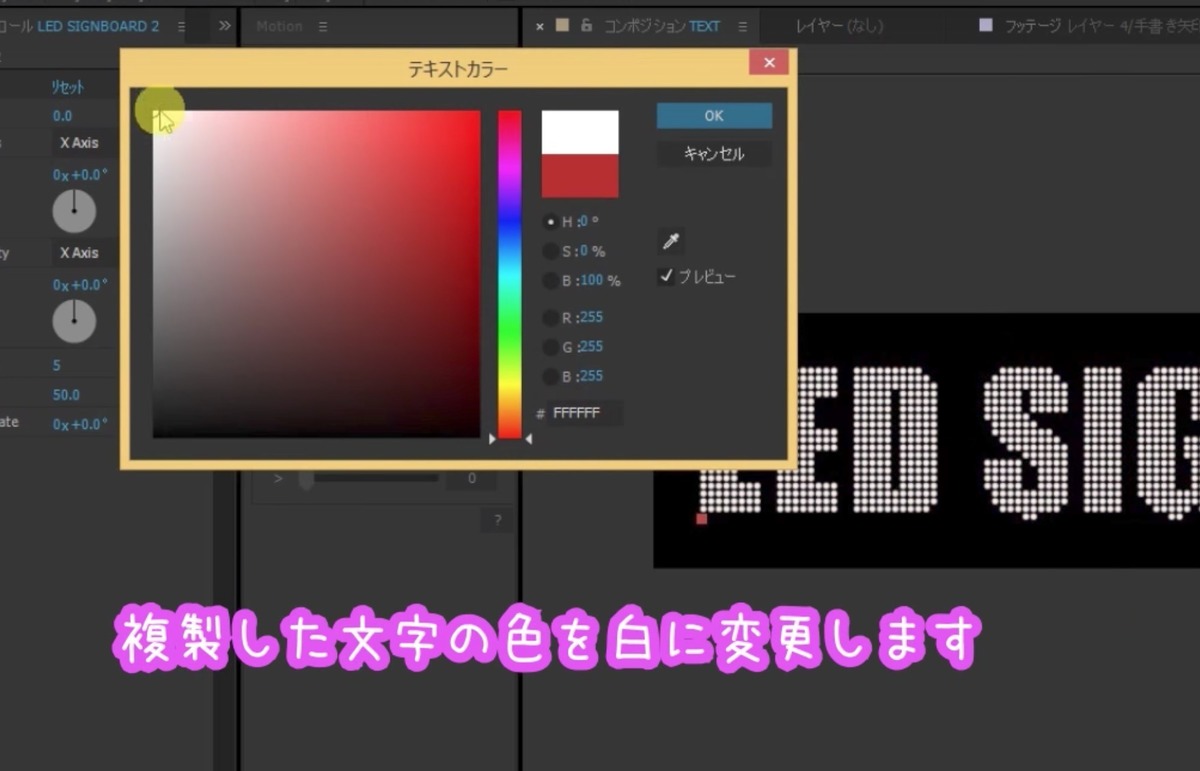Uncheck the プレビュー checkbox
The width and height of the screenshot is (1200, 771).
[666, 276]
